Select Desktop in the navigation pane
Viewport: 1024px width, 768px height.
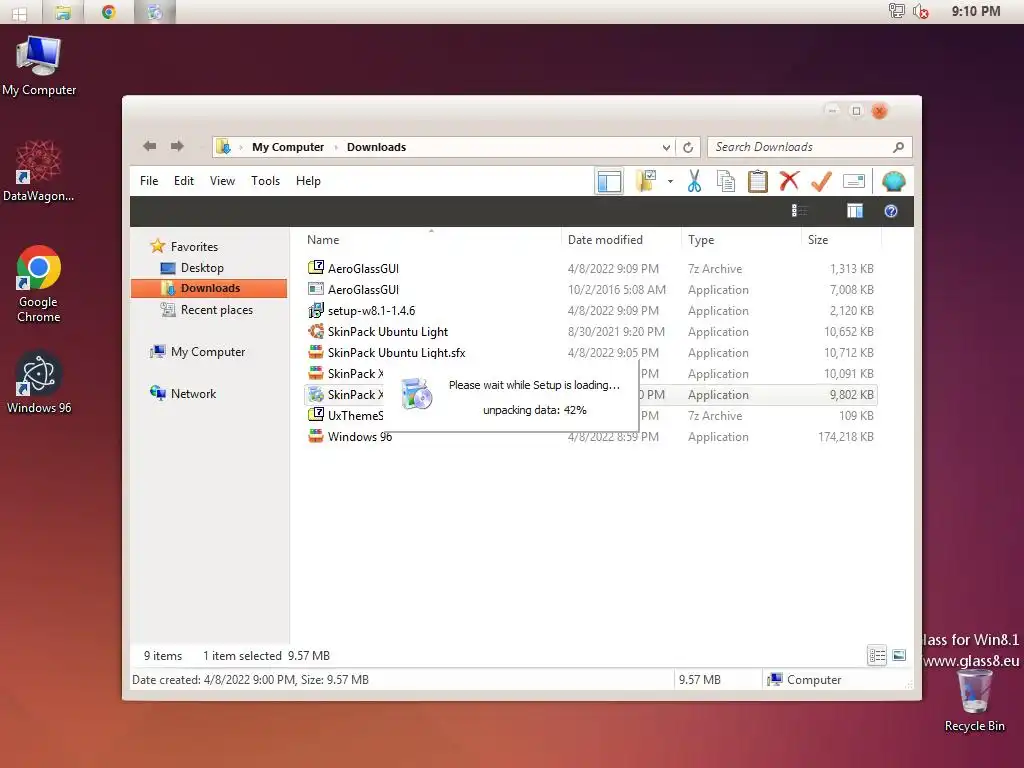pos(202,268)
